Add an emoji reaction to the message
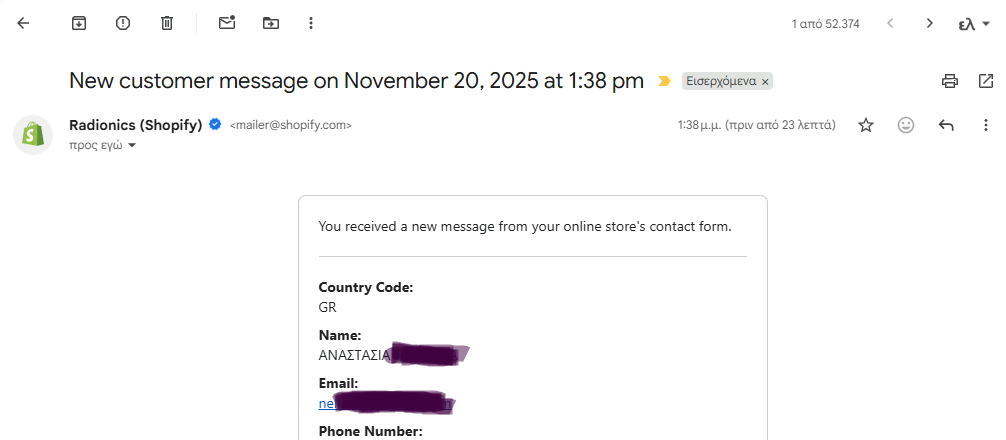Screen dimensions: 1006x440 coord(906,125)
